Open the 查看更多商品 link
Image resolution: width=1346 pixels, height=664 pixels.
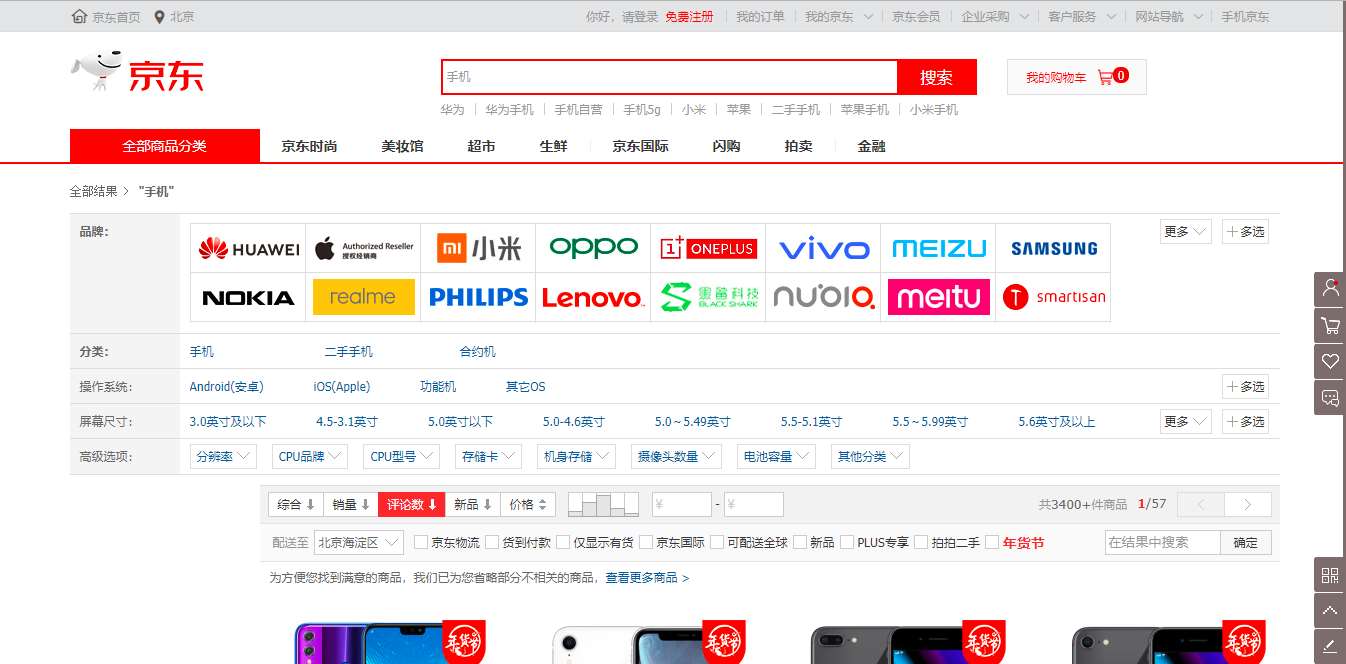[646, 578]
